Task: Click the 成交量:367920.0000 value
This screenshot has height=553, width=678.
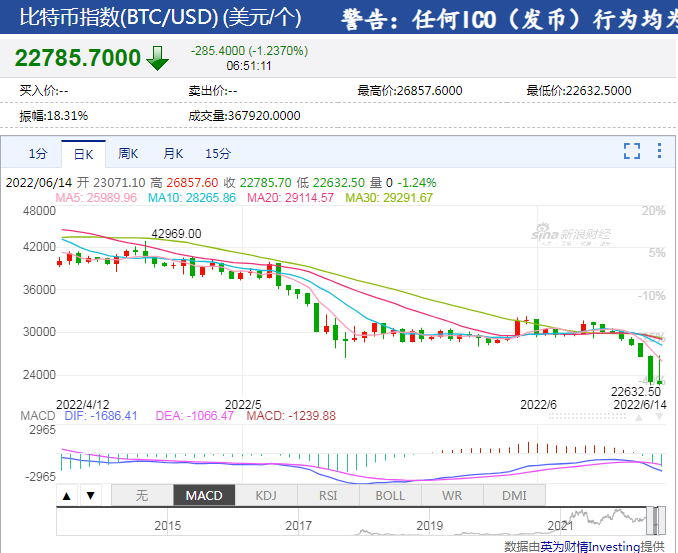Action: [x=244, y=116]
